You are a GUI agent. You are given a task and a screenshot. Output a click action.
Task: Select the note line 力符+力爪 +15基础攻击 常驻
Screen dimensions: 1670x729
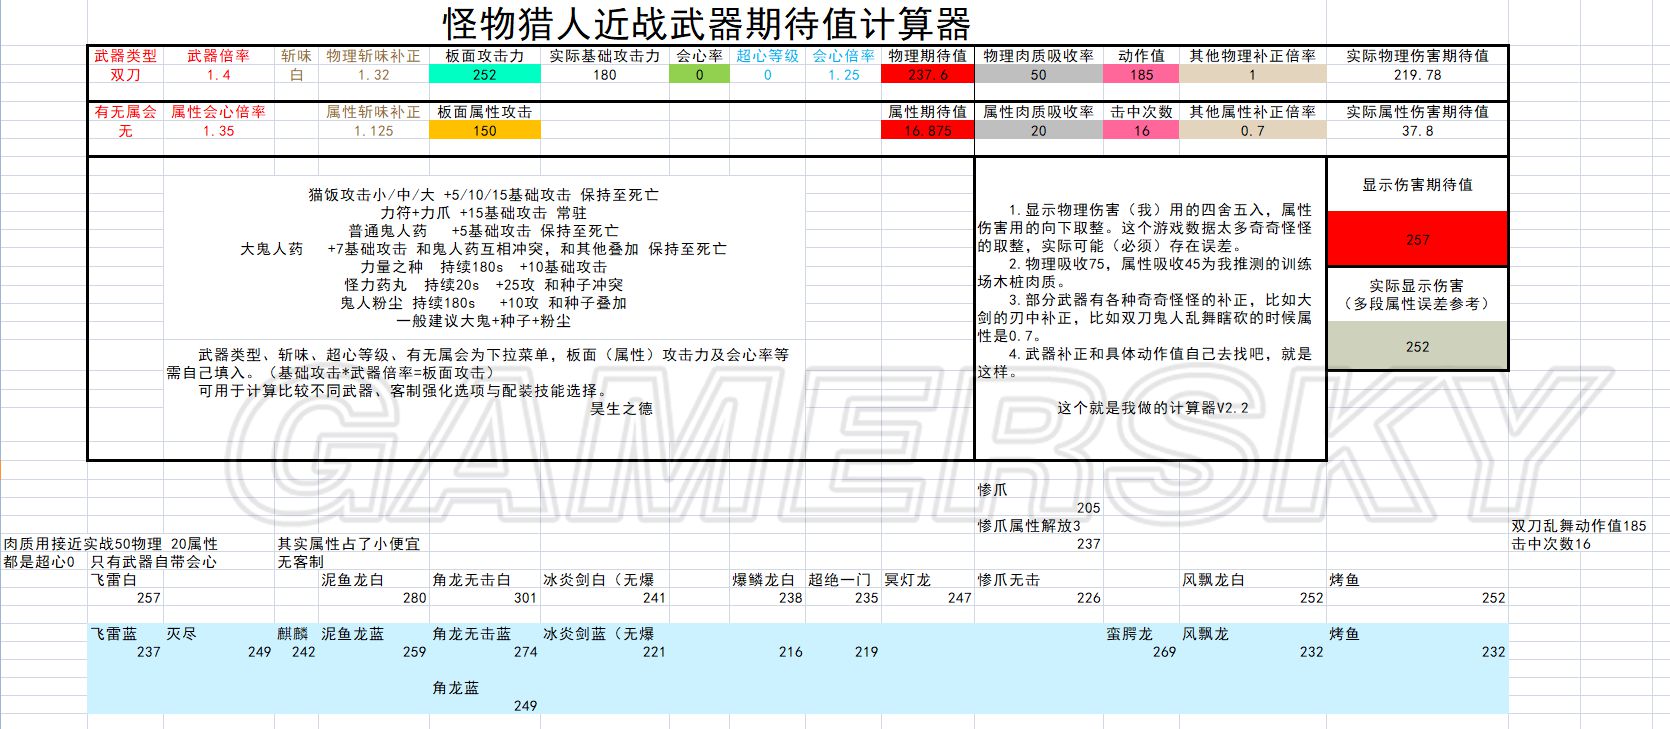484,213
